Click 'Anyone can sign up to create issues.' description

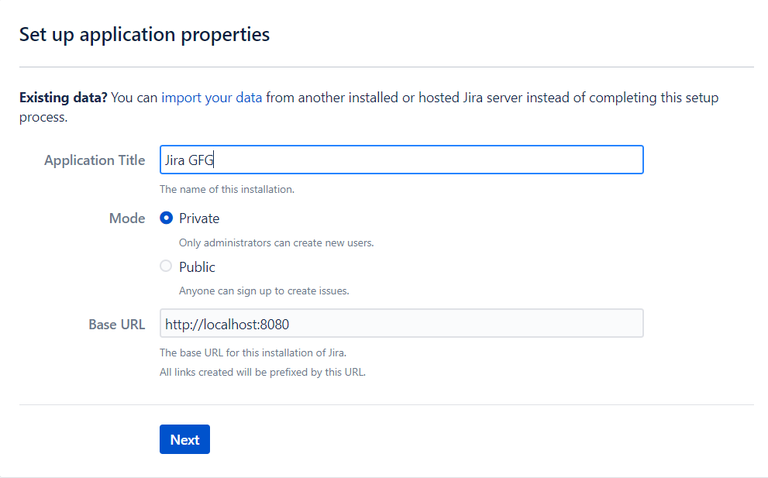263,291
